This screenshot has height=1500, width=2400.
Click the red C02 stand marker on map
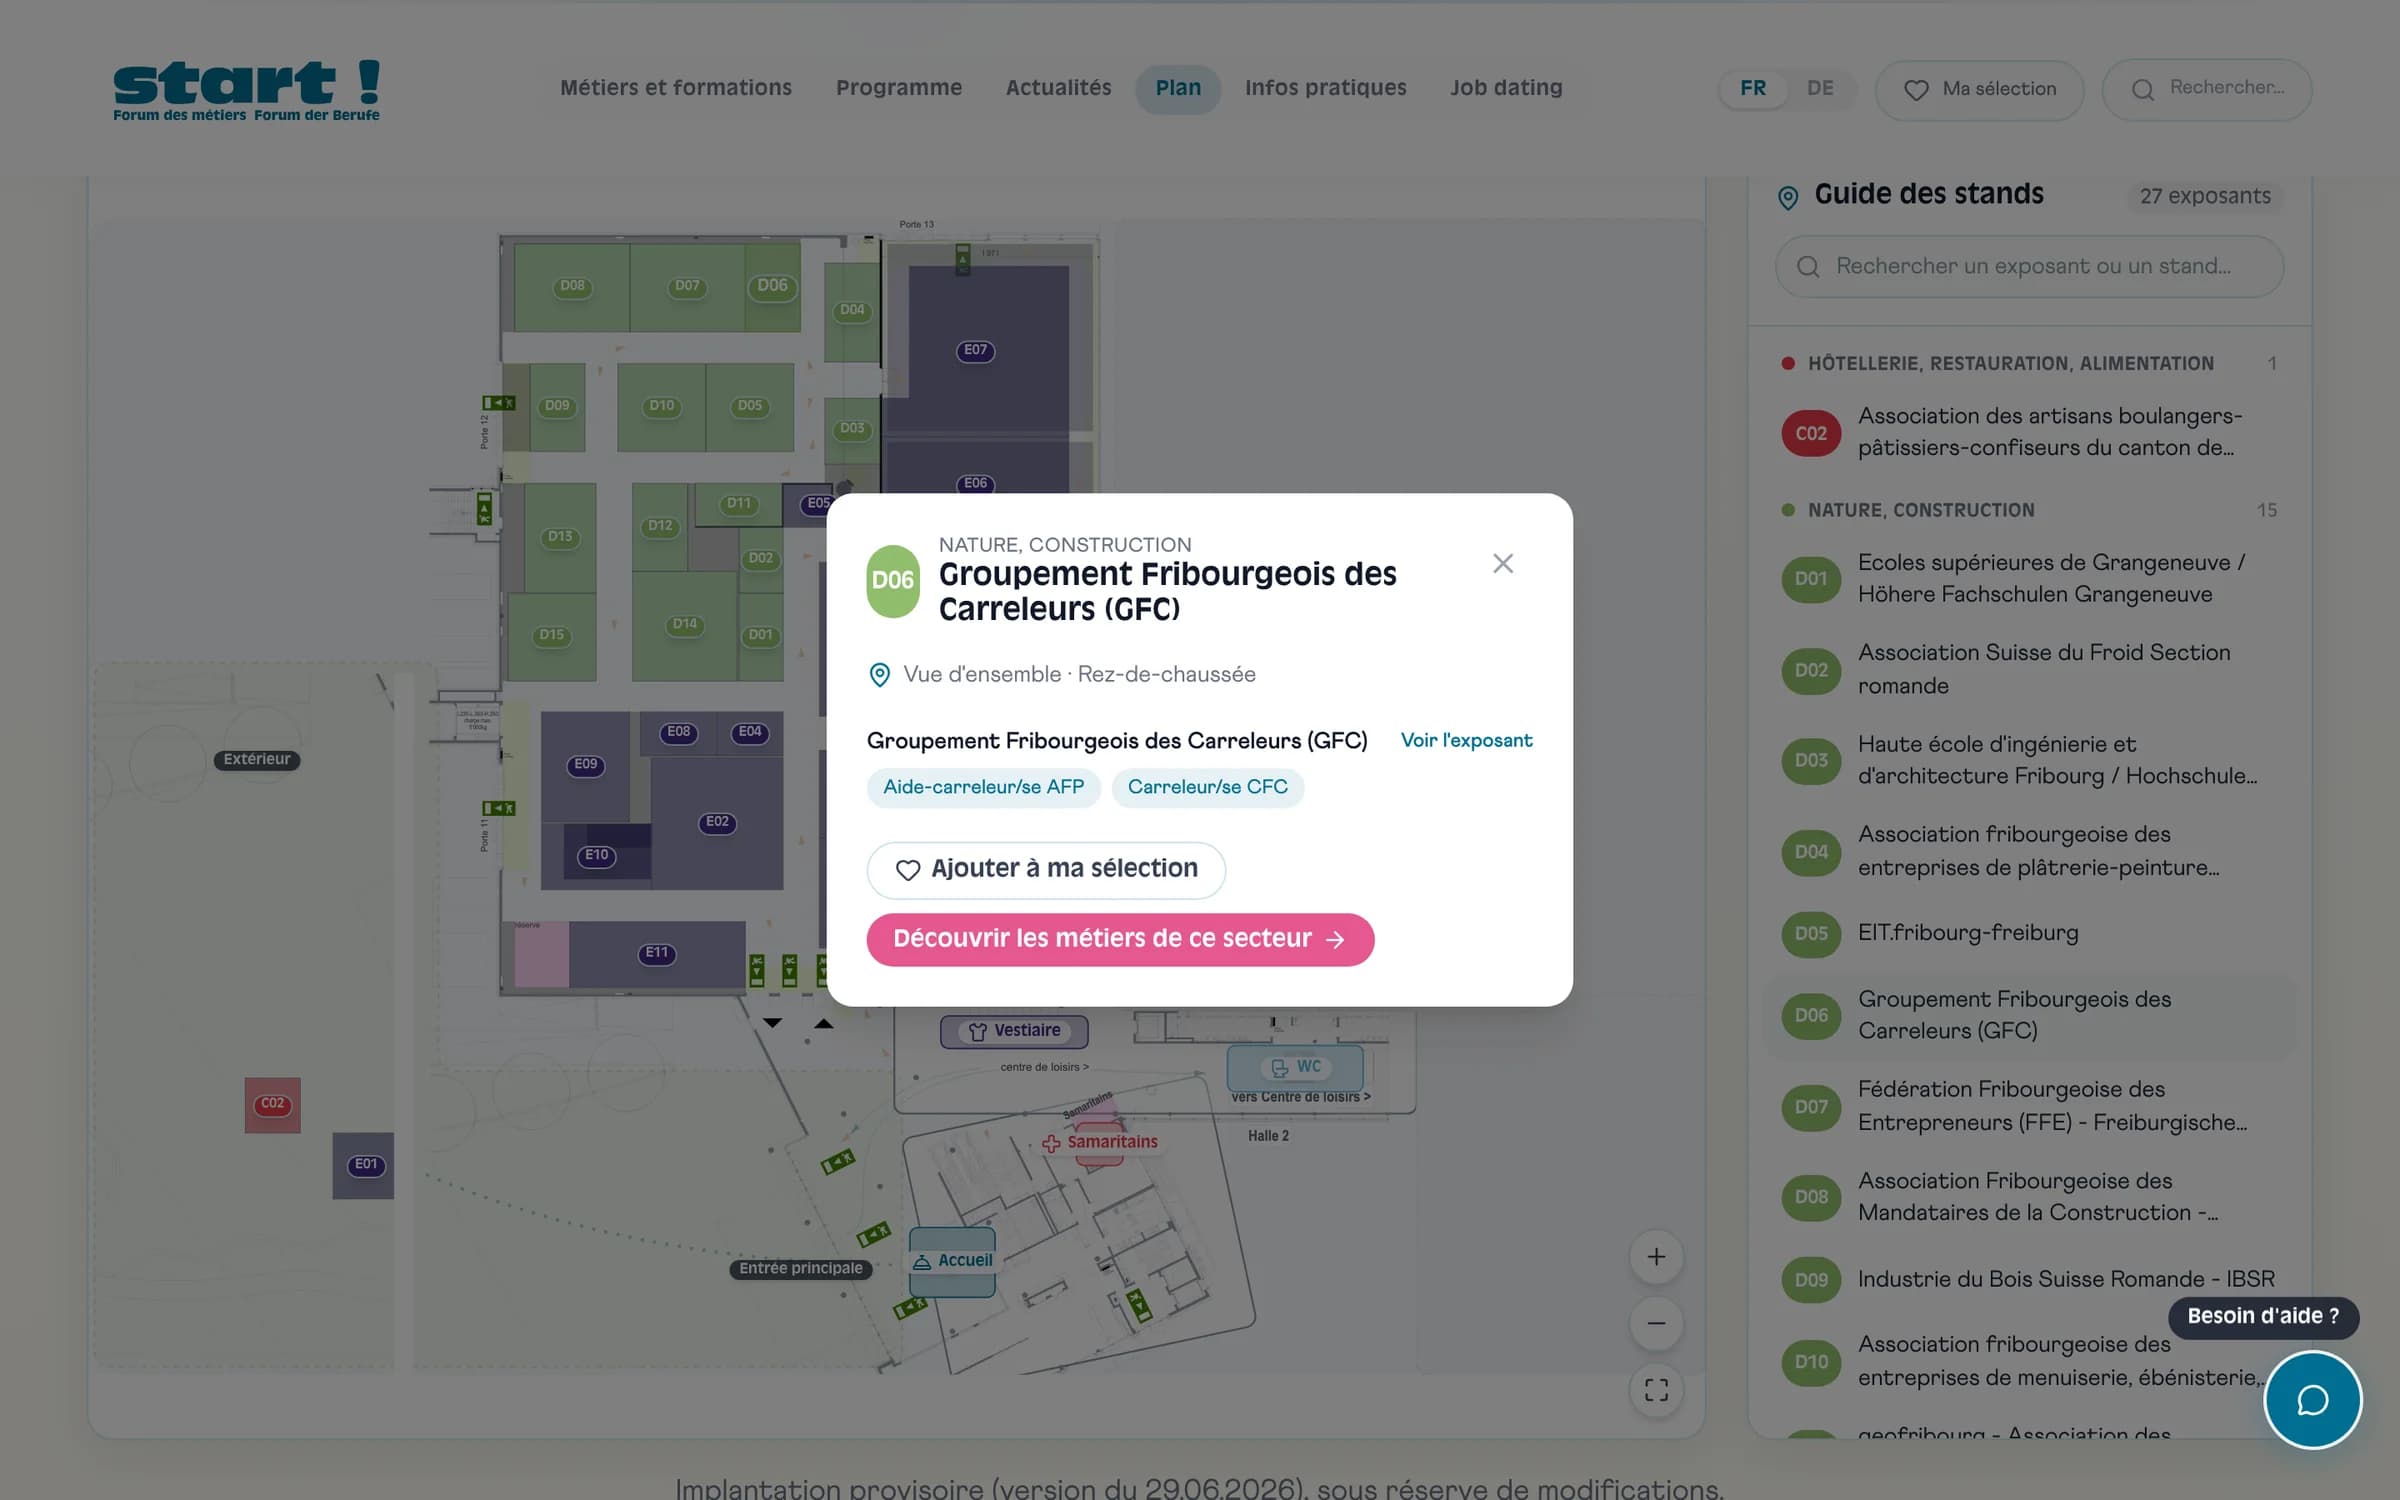coord(272,1104)
